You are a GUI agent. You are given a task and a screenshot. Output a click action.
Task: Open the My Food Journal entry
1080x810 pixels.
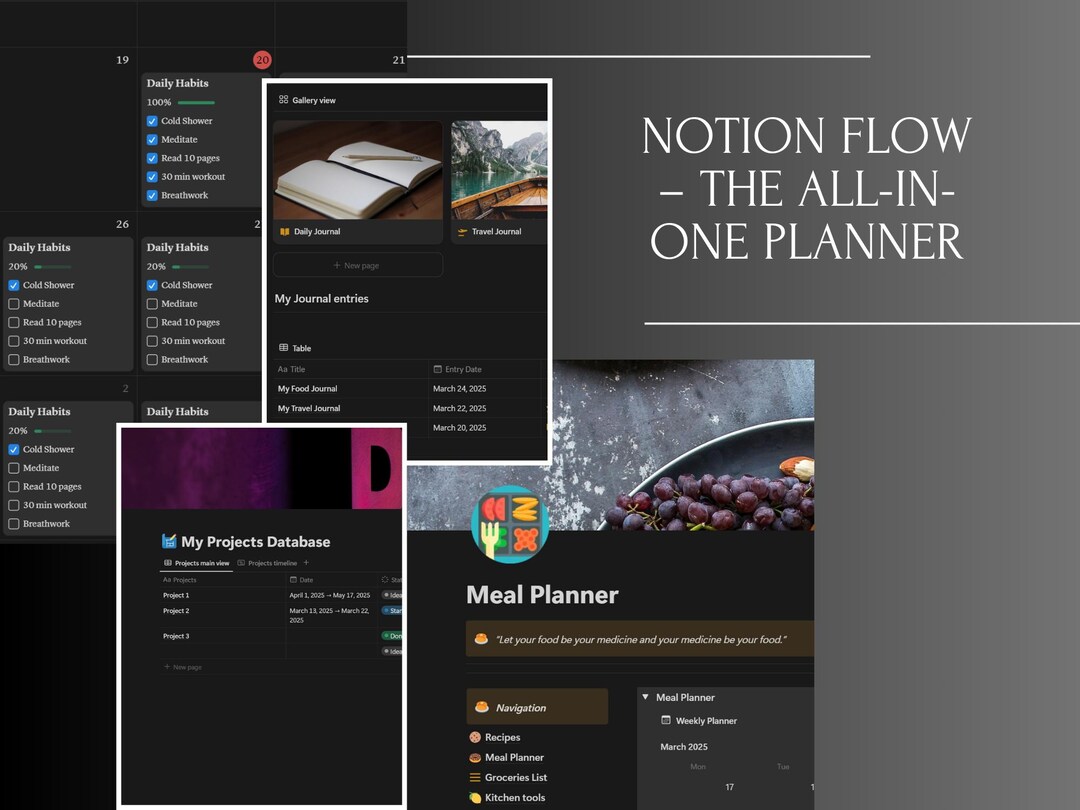pos(307,388)
